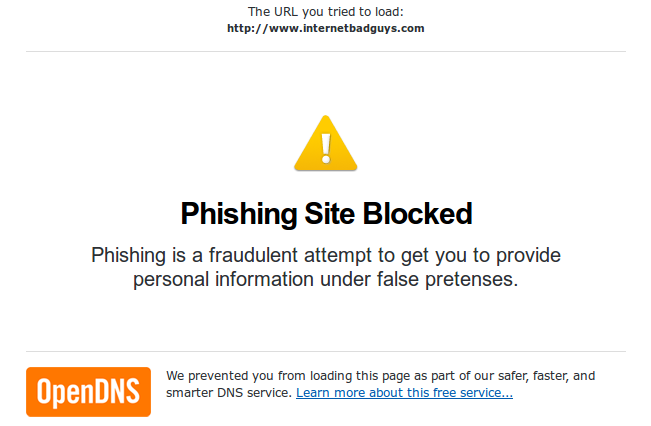
Task: Click the horizontal divider above the OpenDNS footer
Action: point(326,351)
